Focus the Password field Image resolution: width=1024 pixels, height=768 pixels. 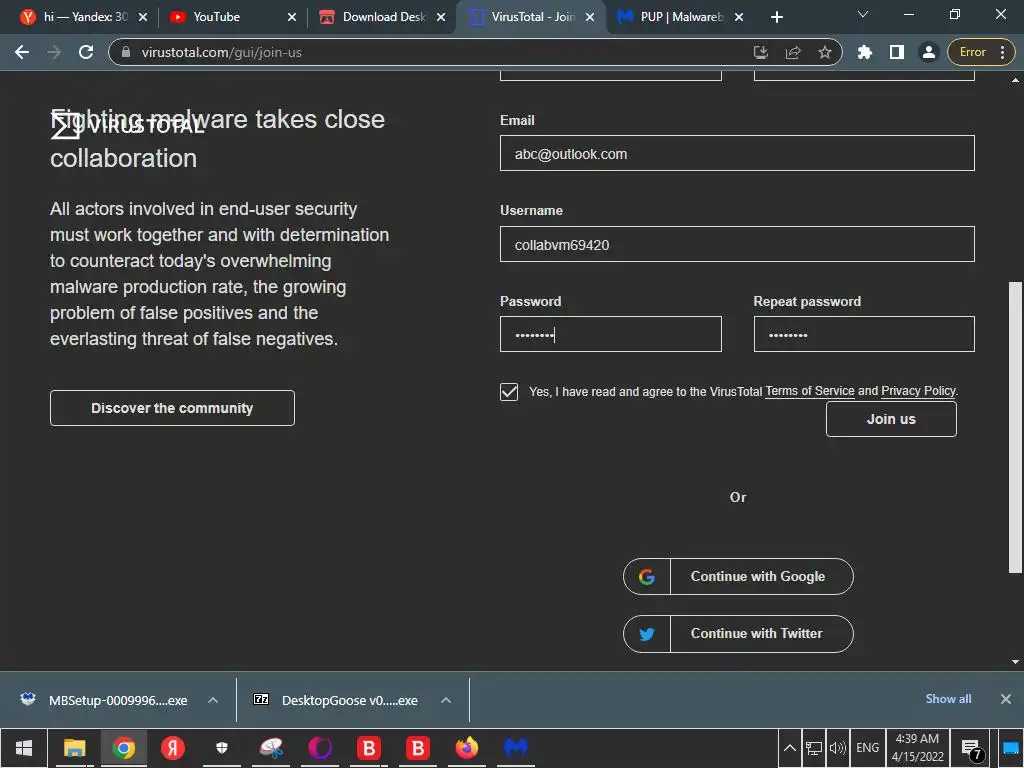(611, 334)
